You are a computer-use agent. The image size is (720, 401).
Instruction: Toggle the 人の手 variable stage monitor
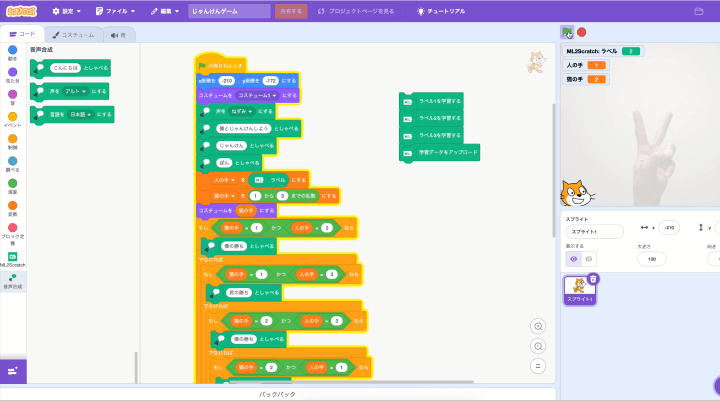[x=586, y=65]
